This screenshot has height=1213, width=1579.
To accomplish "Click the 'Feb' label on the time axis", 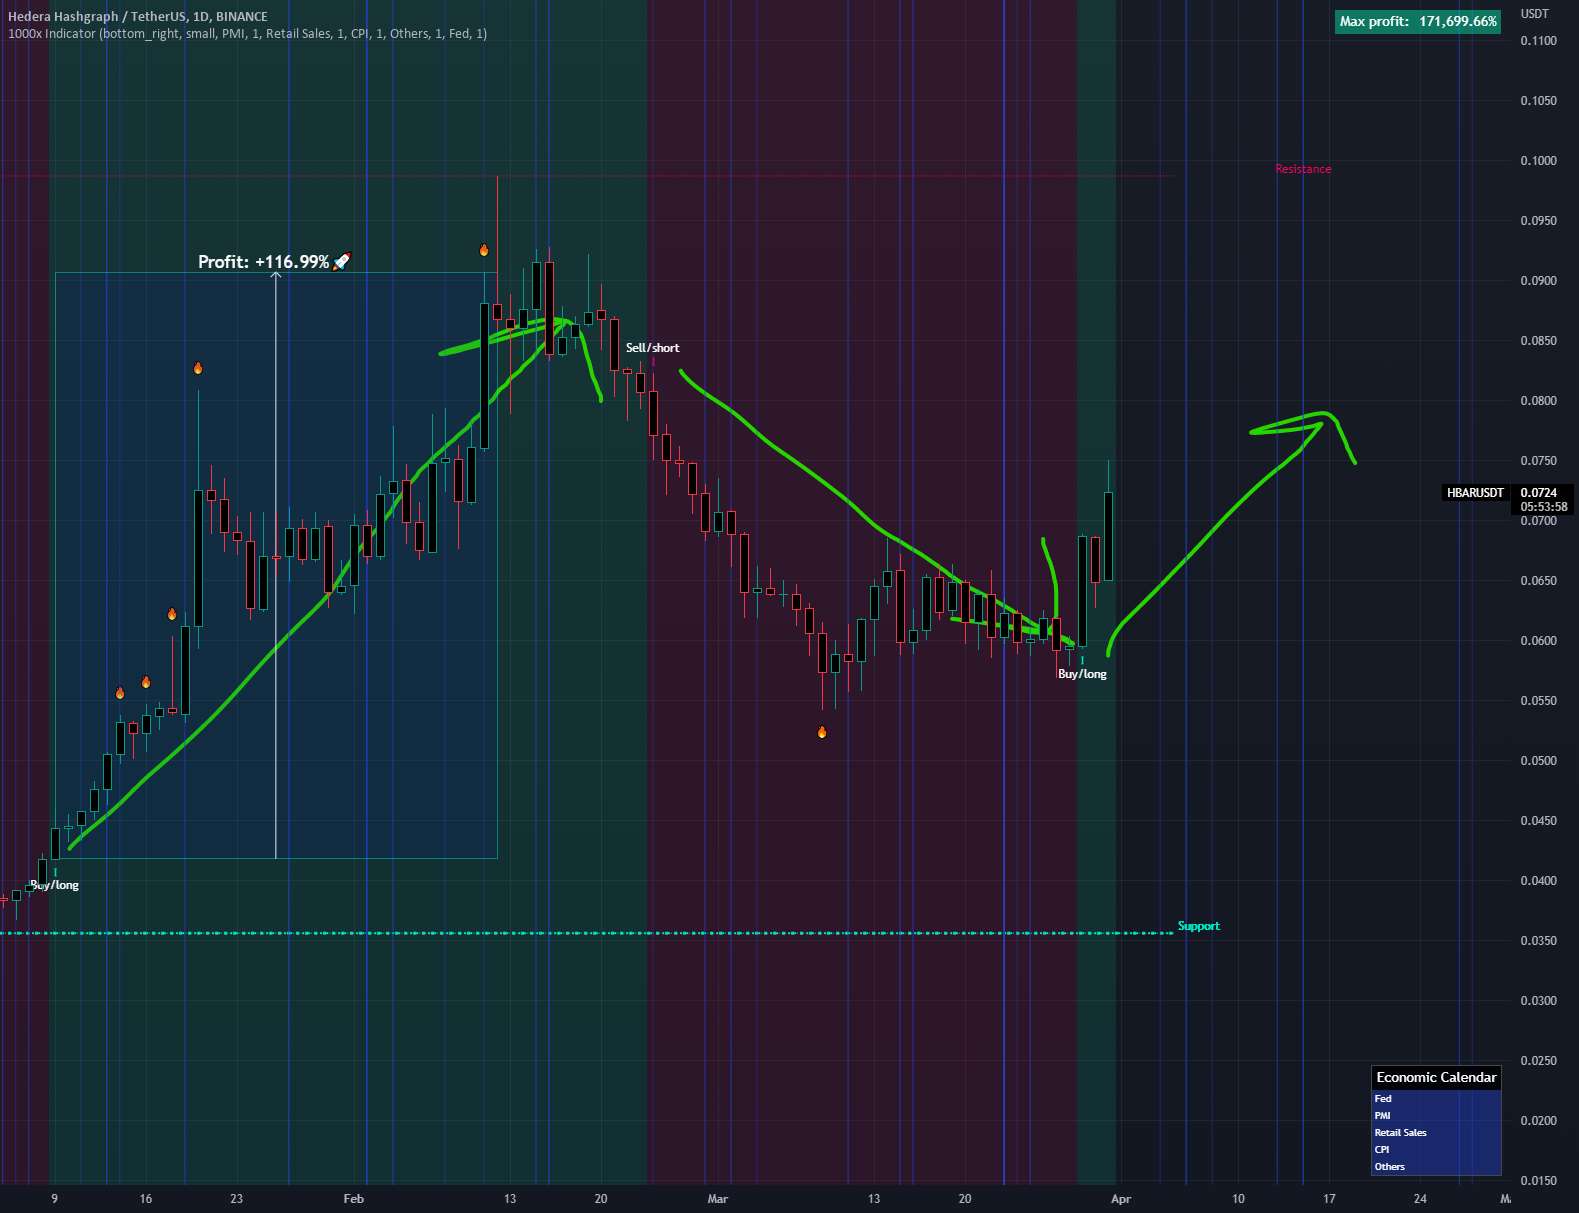I will click(x=353, y=1199).
